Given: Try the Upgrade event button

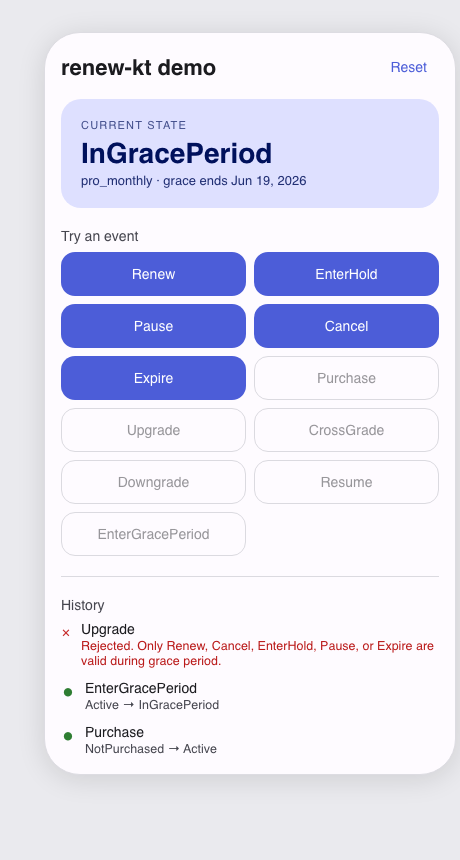Looking at the screenshot, I should [x=154, y=431].
